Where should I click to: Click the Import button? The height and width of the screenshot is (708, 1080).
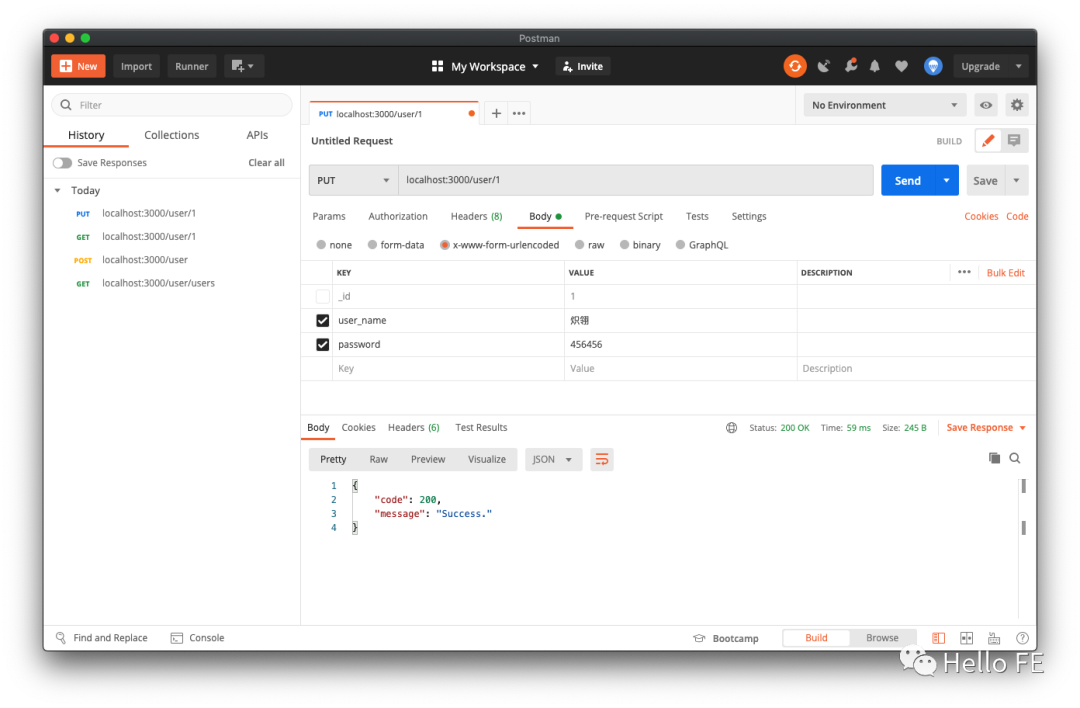[x=136, y=66]
